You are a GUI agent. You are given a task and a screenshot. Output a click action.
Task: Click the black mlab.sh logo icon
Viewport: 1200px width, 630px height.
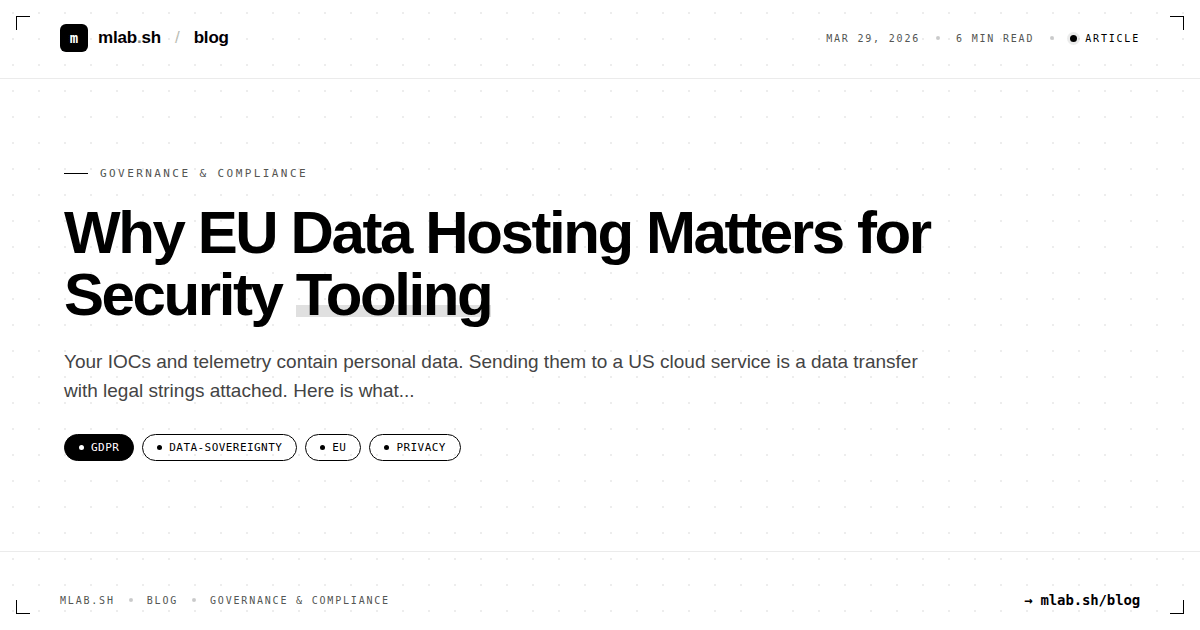point(74,38)
